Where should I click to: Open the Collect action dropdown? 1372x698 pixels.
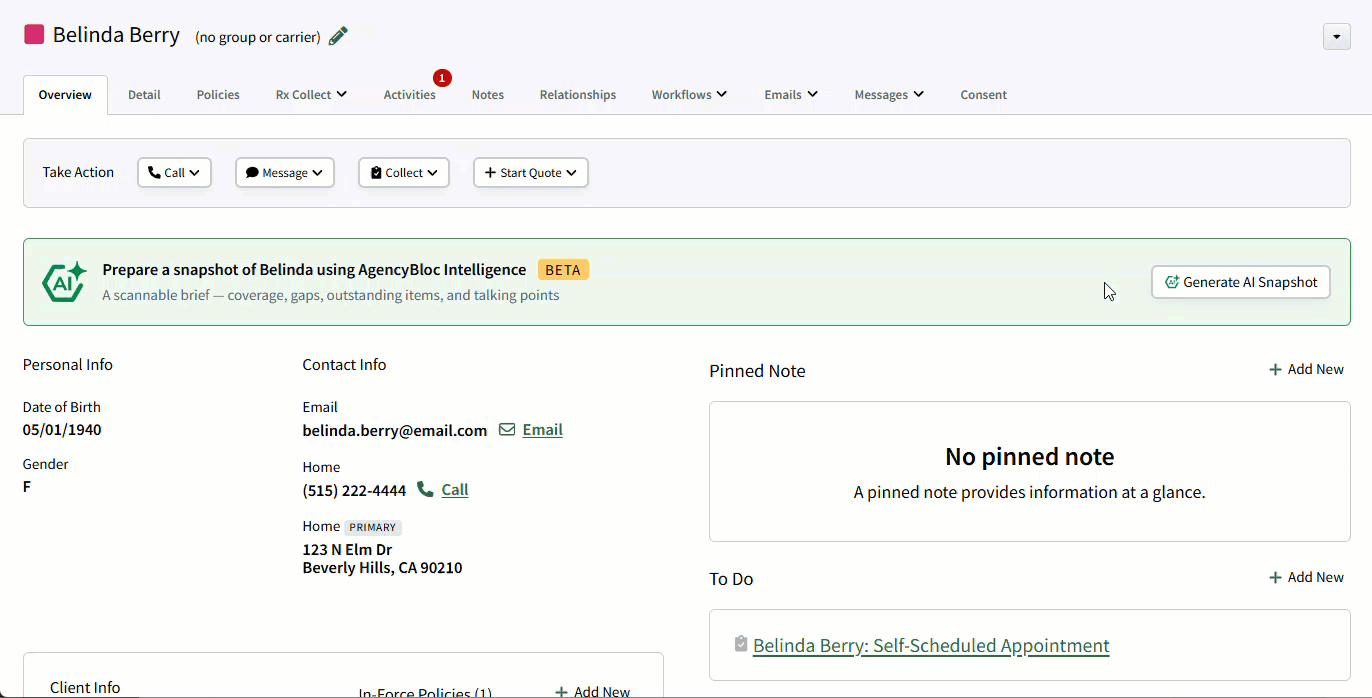tap(404, 173)
